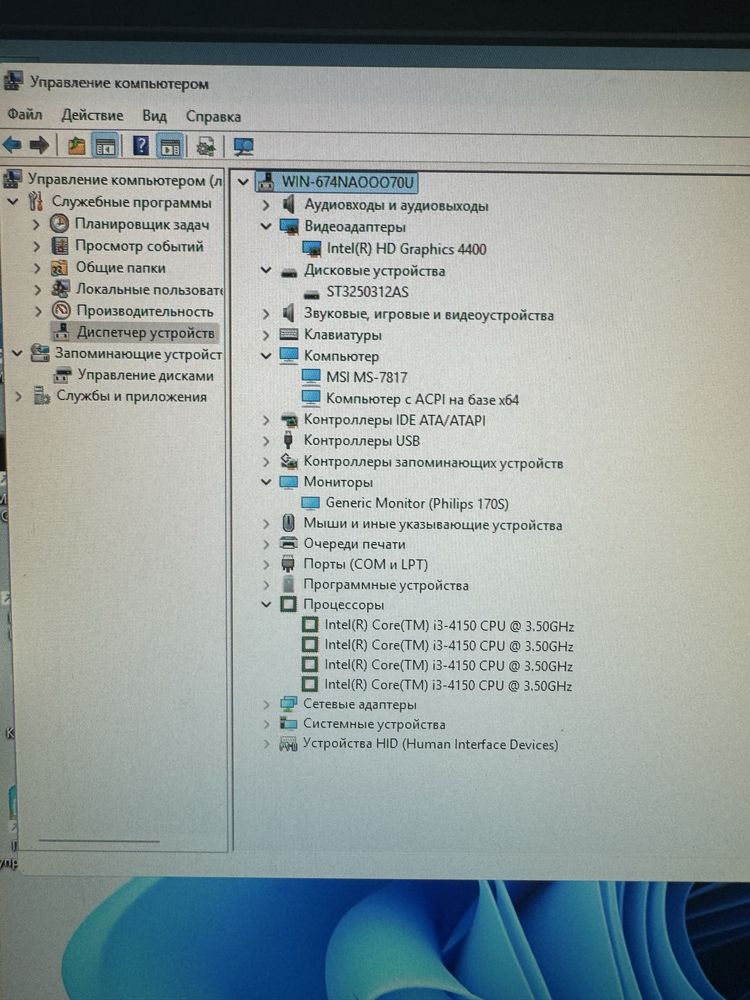Viewport: 750px width, 1000px height.
Task: Select Диспетчер устройств in left tree
Action: (x=145, y=332)
